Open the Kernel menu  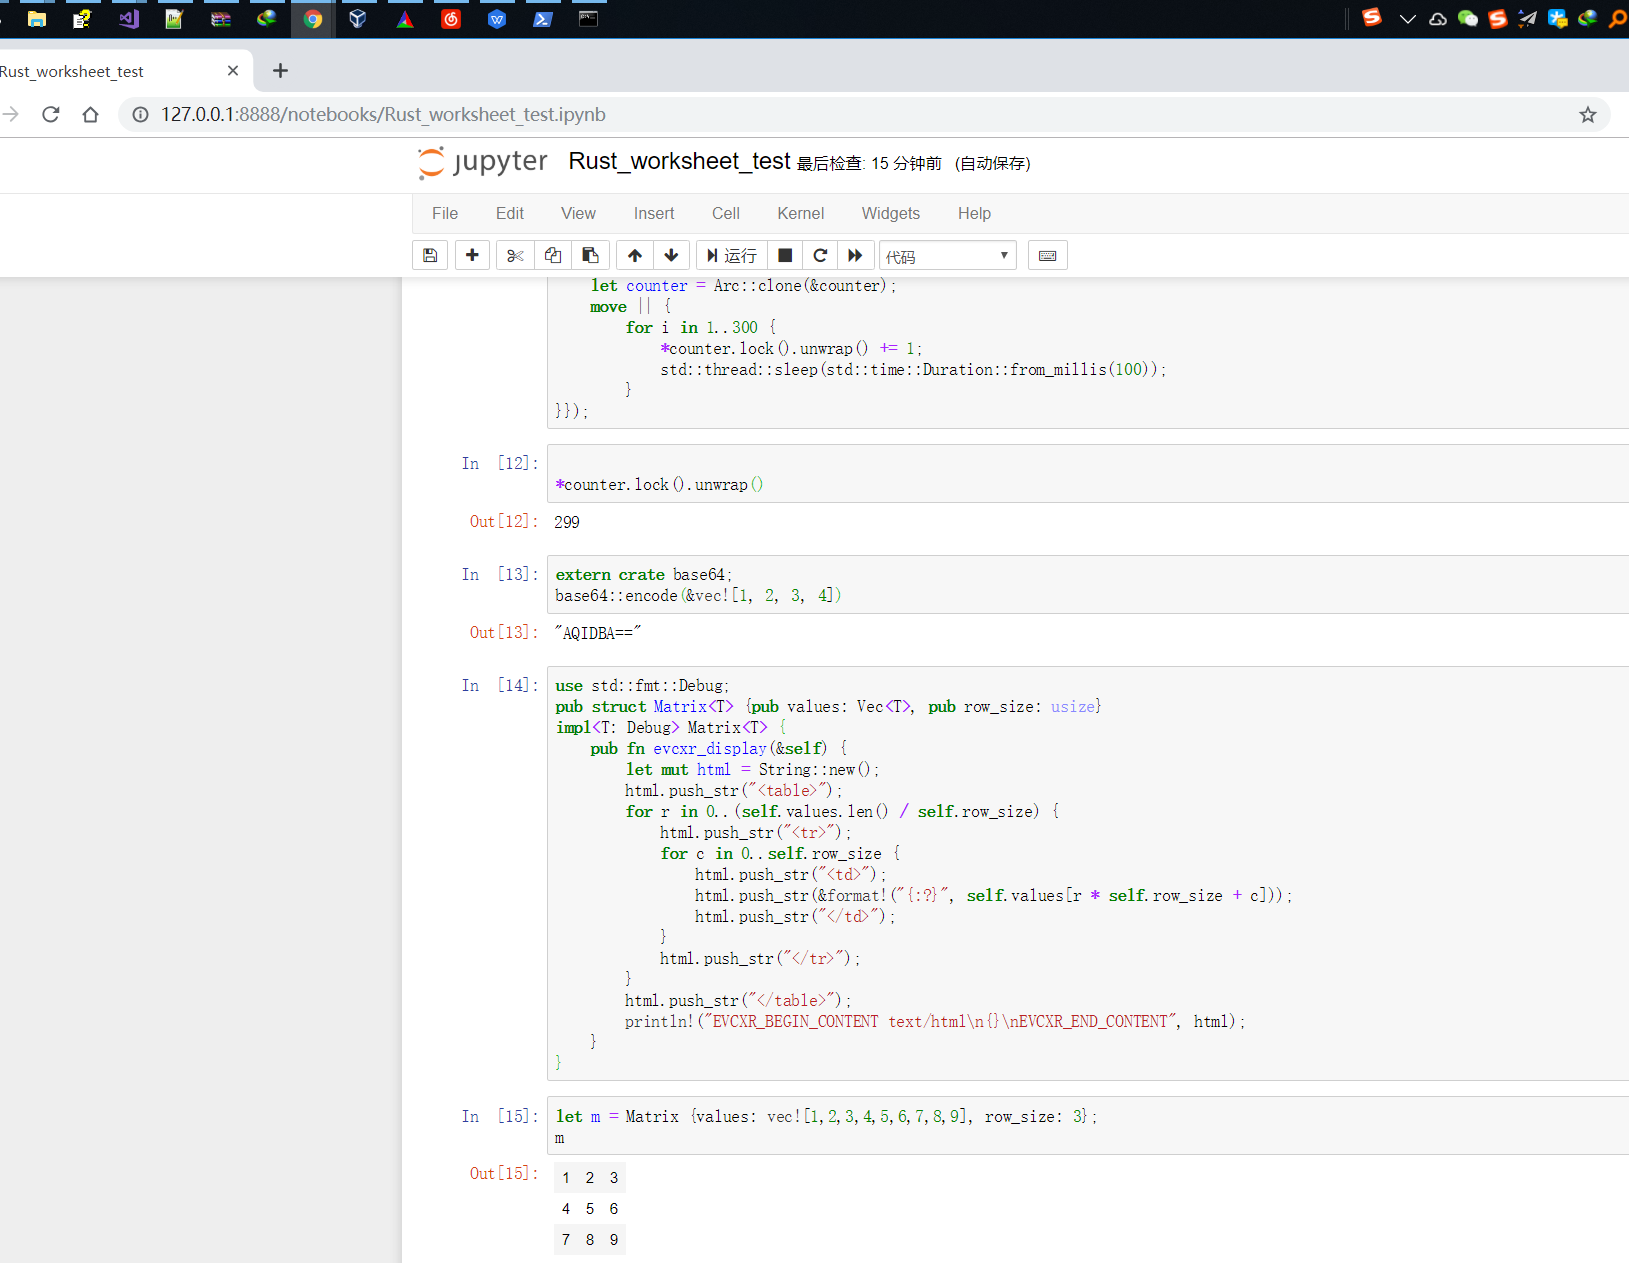coord(800,213)
